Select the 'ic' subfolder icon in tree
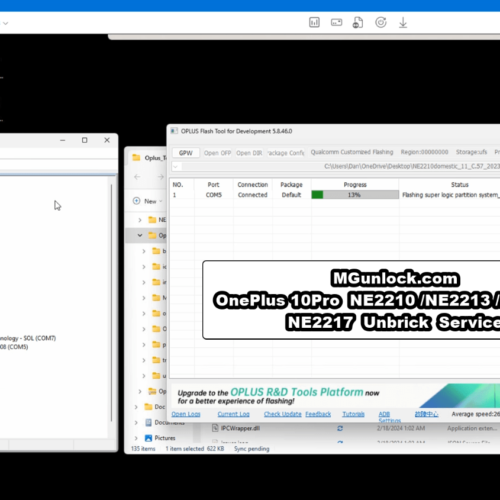500x500 pixels. click(156, 266)
